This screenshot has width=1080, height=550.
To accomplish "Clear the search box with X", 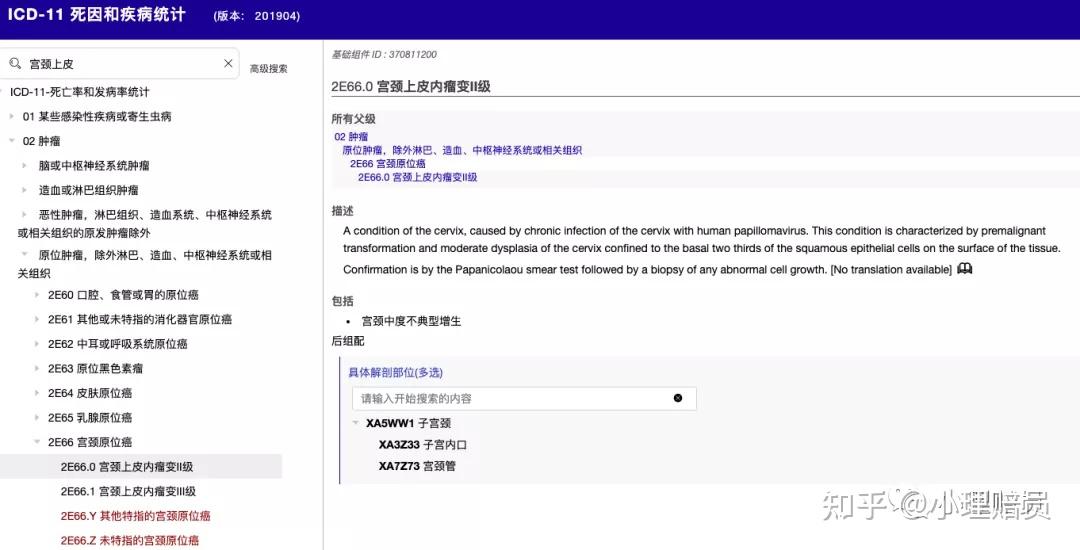I will [x=228, y=63].
